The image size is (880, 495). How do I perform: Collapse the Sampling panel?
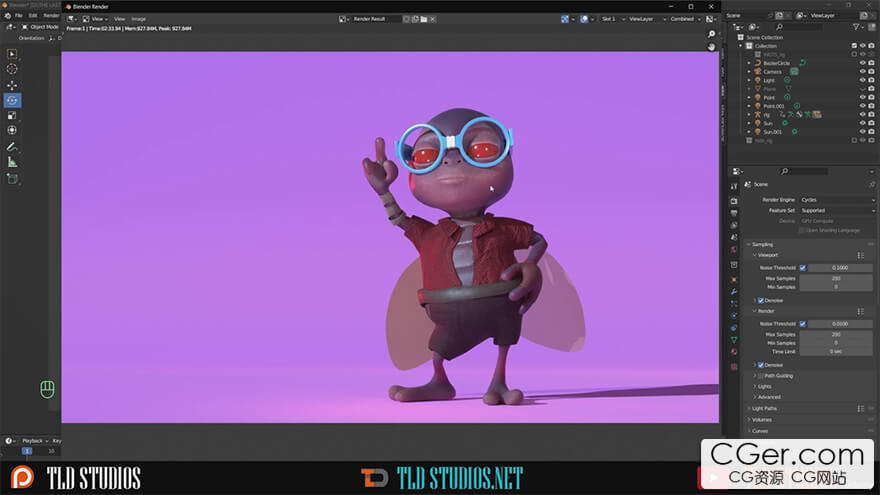(x=762, y=245)
